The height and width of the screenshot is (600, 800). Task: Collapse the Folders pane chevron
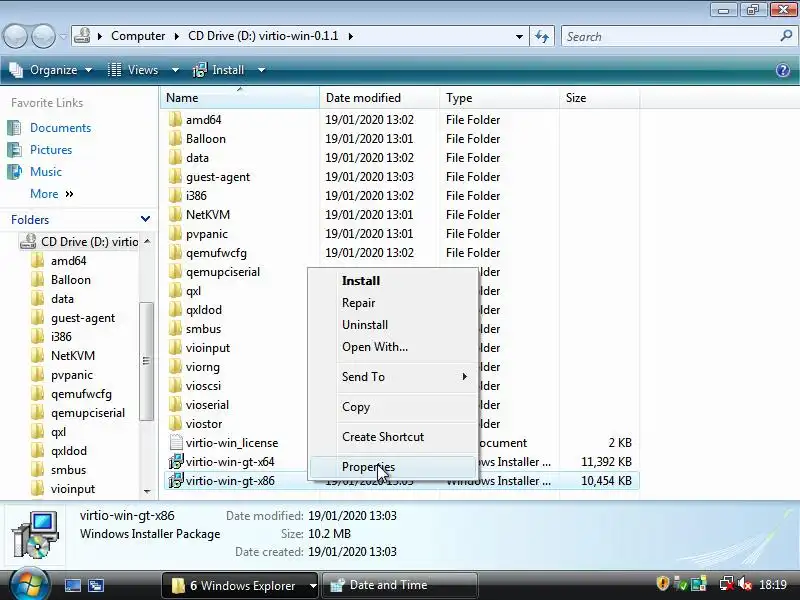145,219
